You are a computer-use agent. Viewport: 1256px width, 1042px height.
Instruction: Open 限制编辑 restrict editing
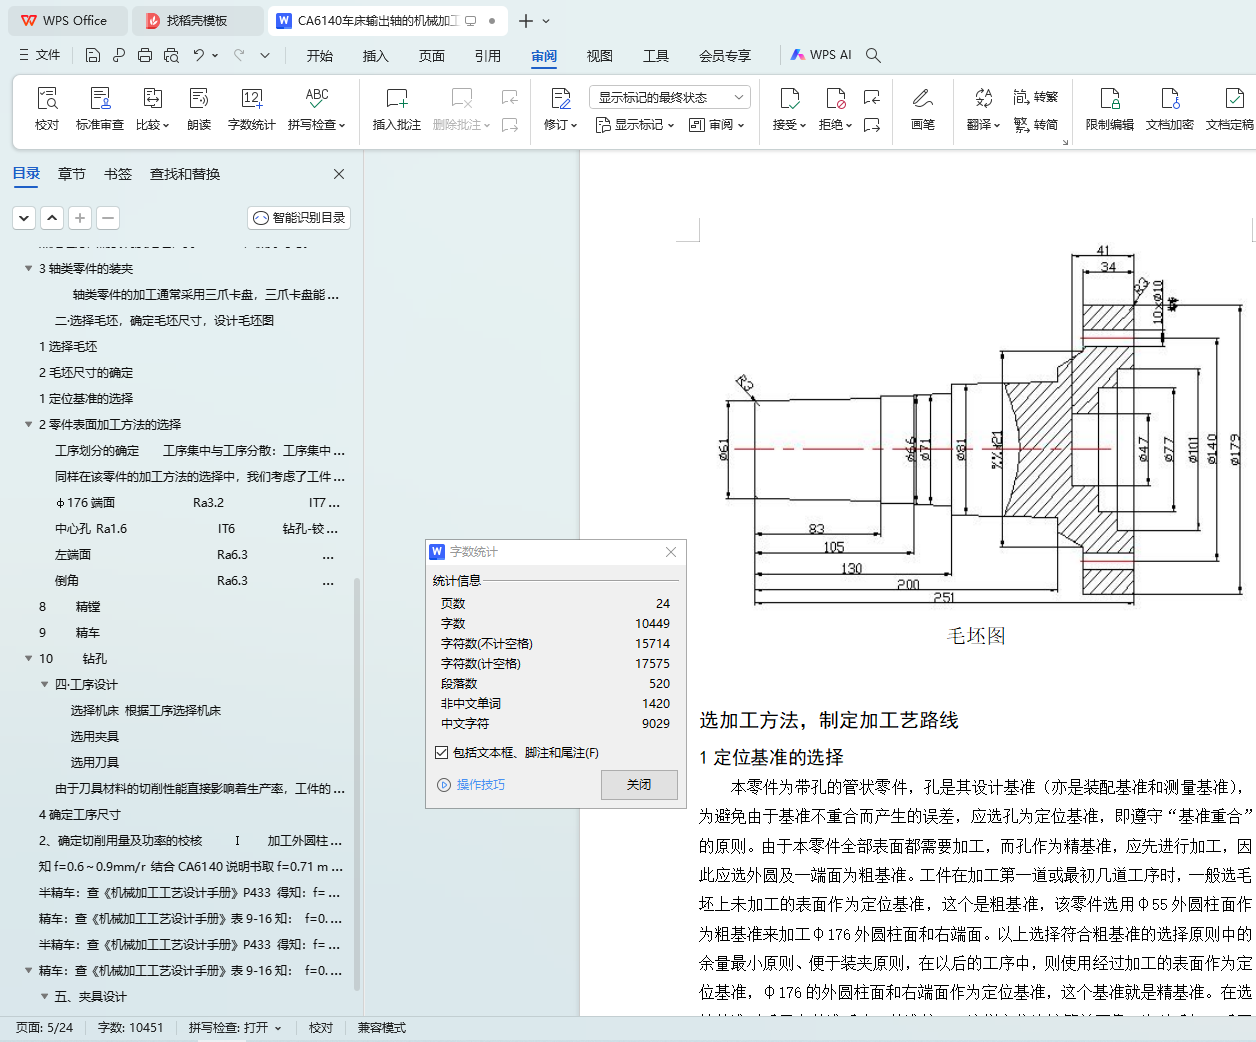click(x=1110, y=108)
